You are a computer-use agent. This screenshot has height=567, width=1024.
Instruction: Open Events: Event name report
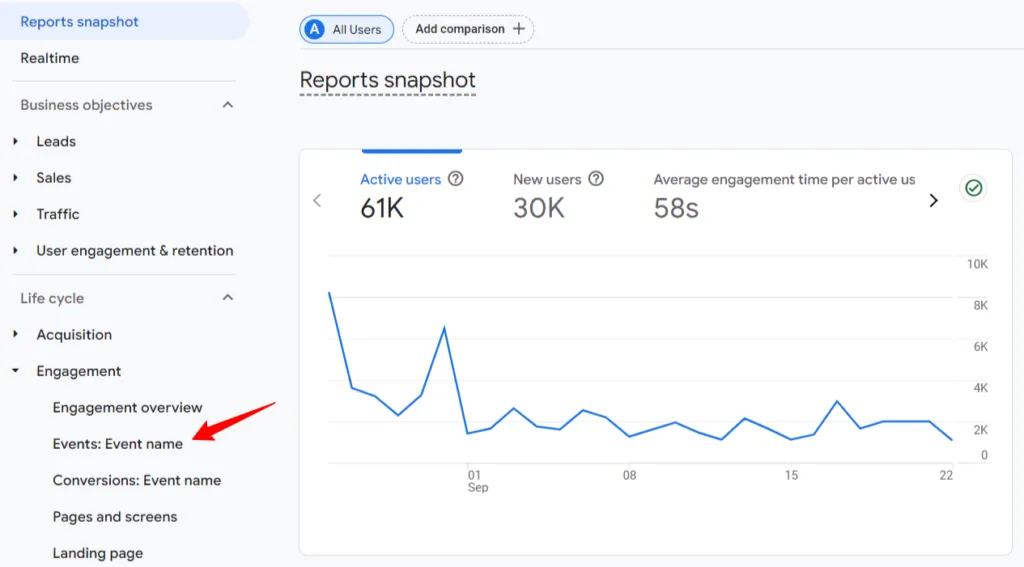(118, 444)
